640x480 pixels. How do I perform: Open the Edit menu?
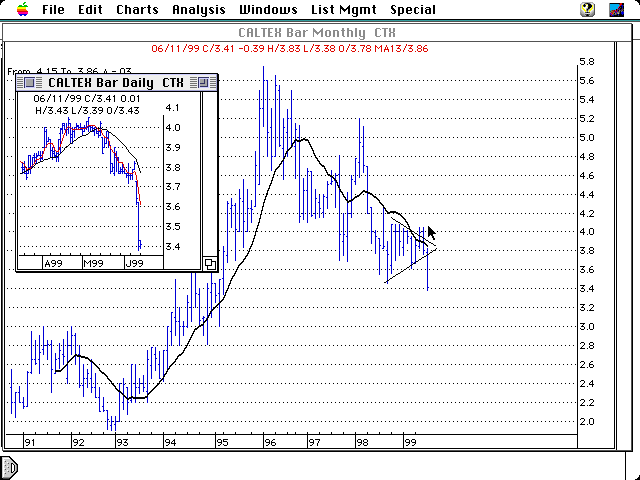tap(90, 9)
